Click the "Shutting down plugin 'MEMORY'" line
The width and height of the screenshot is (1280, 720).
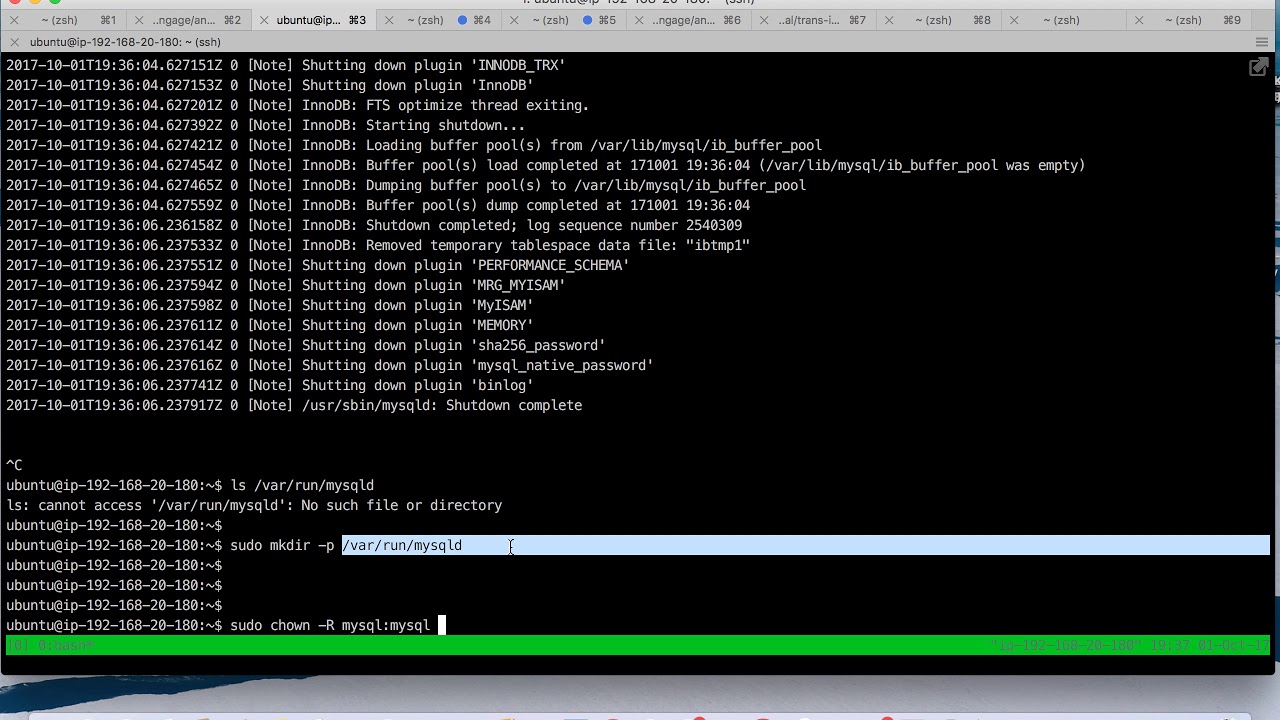coord(270,325)
